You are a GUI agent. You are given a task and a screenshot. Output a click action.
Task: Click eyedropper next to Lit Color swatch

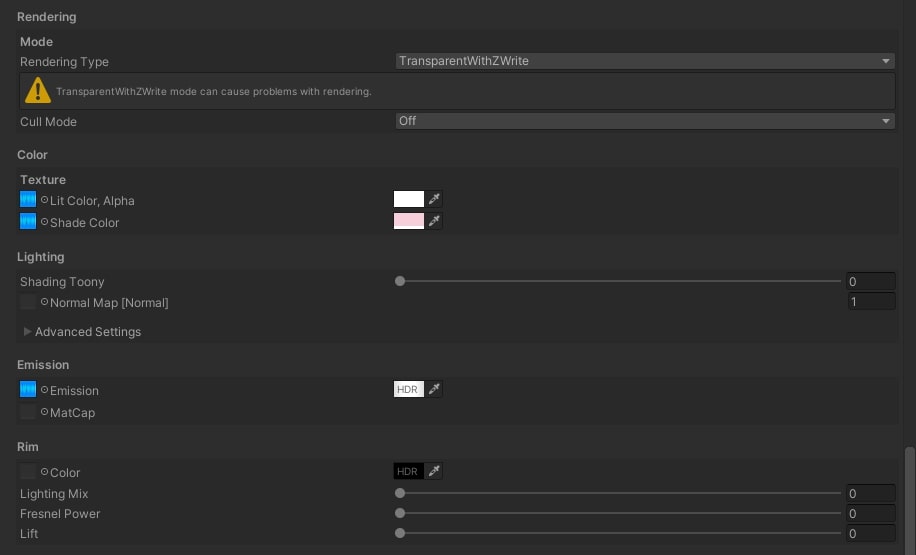tap(434, 200)
